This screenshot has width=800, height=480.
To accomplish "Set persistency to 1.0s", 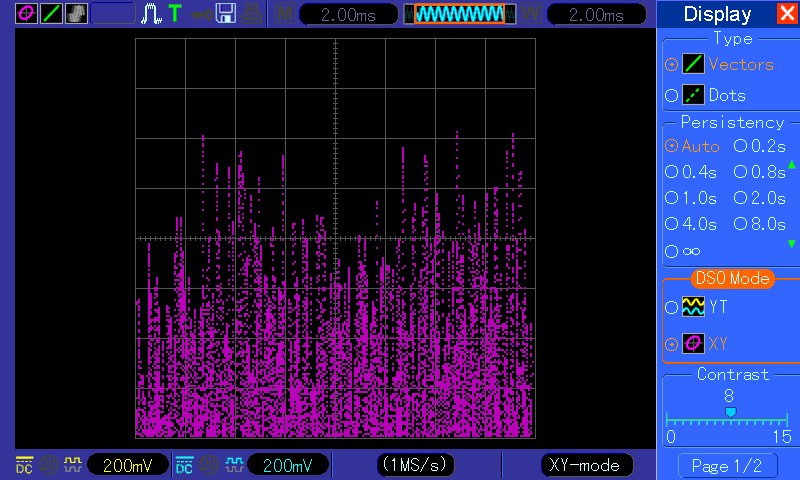I will pyautogui.click(x=671, y=198).
